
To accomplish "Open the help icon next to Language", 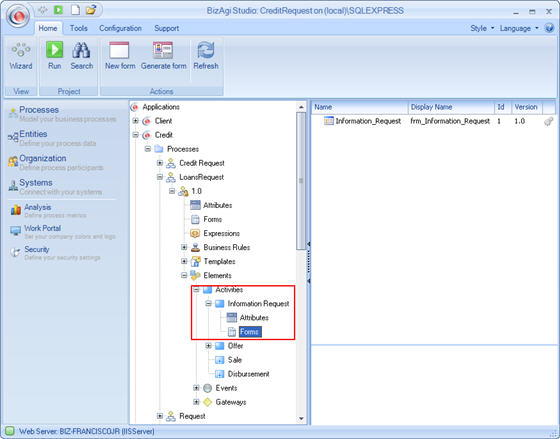I will click(549, 28).
